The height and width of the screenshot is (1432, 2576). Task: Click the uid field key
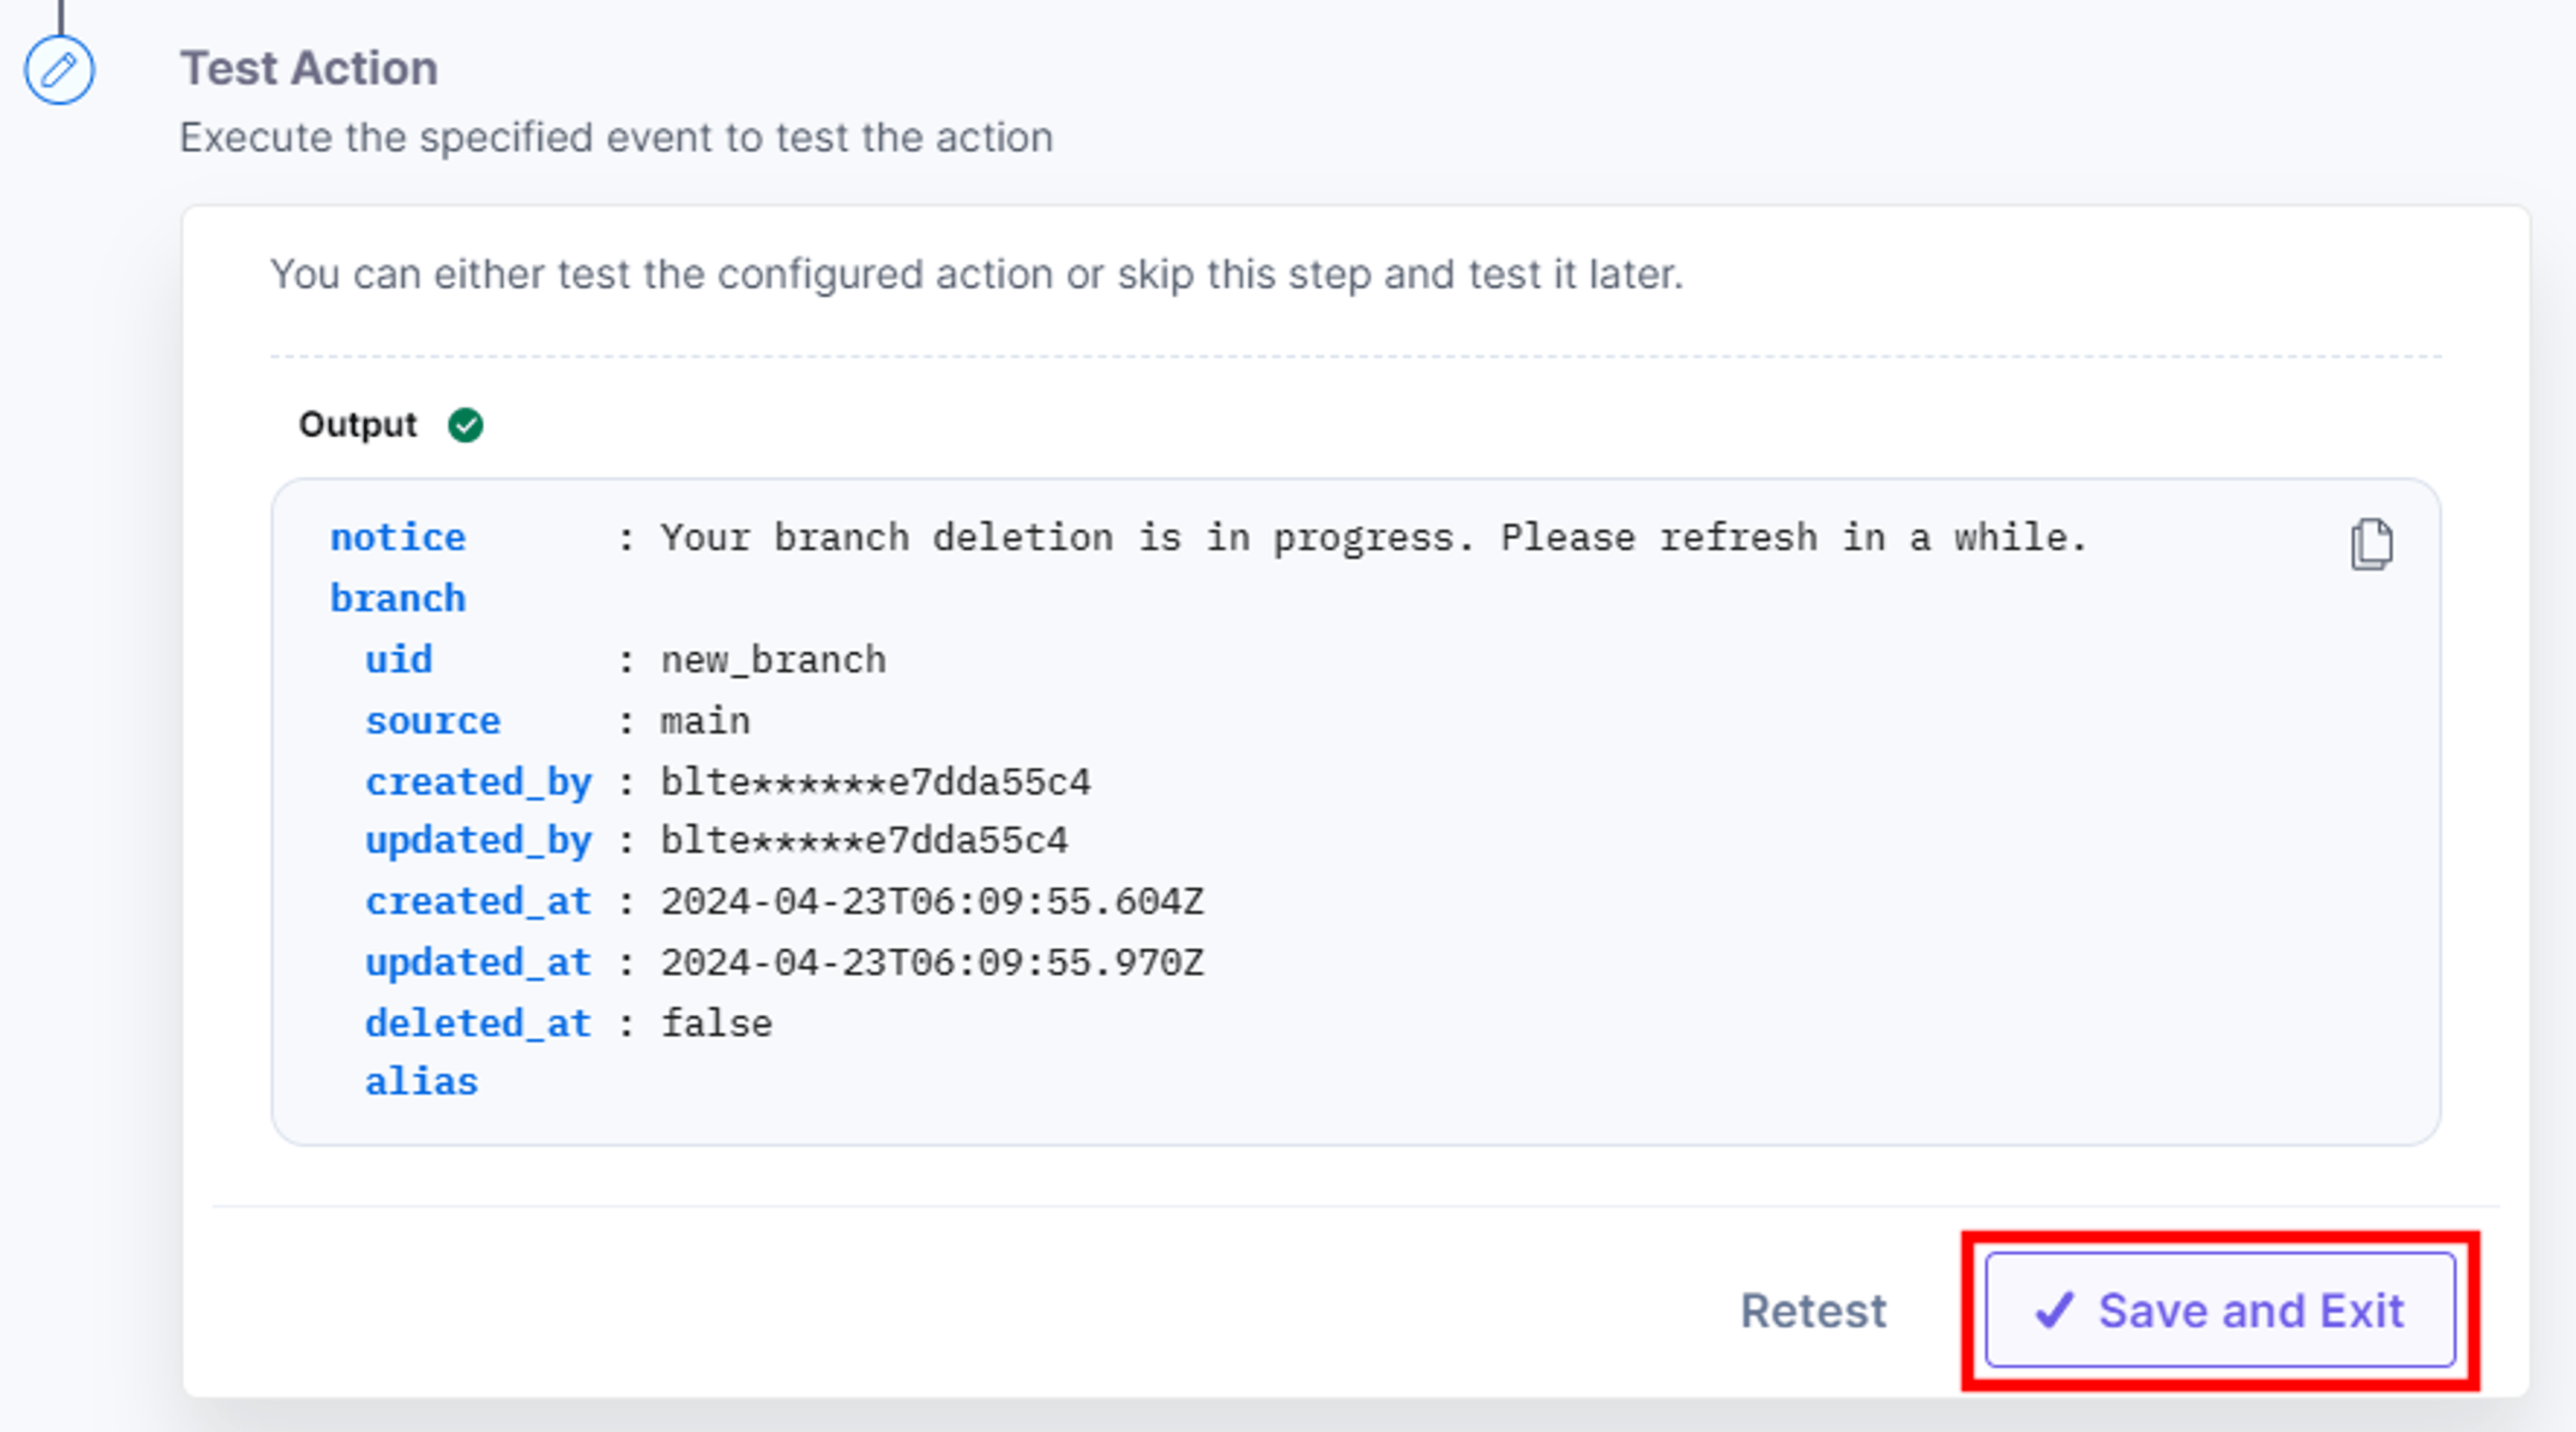coord(399,660)
